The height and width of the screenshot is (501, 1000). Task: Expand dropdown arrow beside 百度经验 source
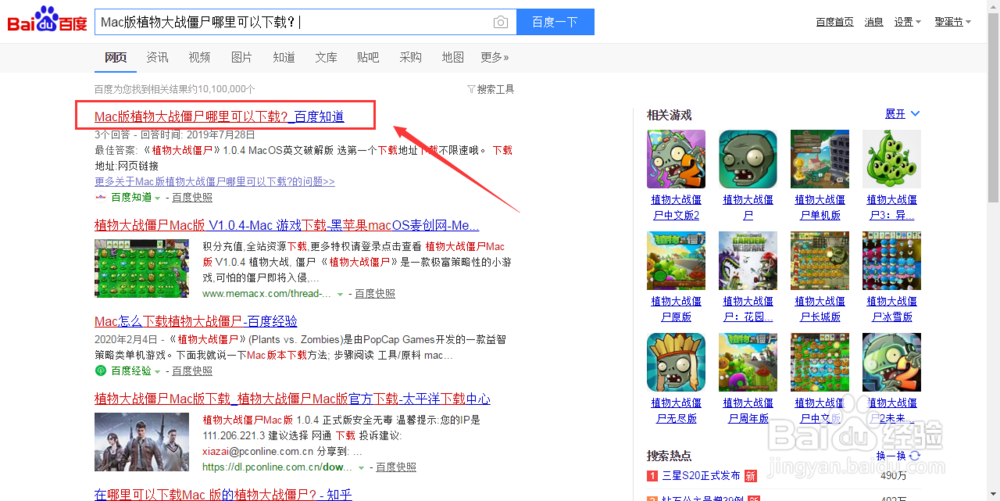click(x=158, y=371)
